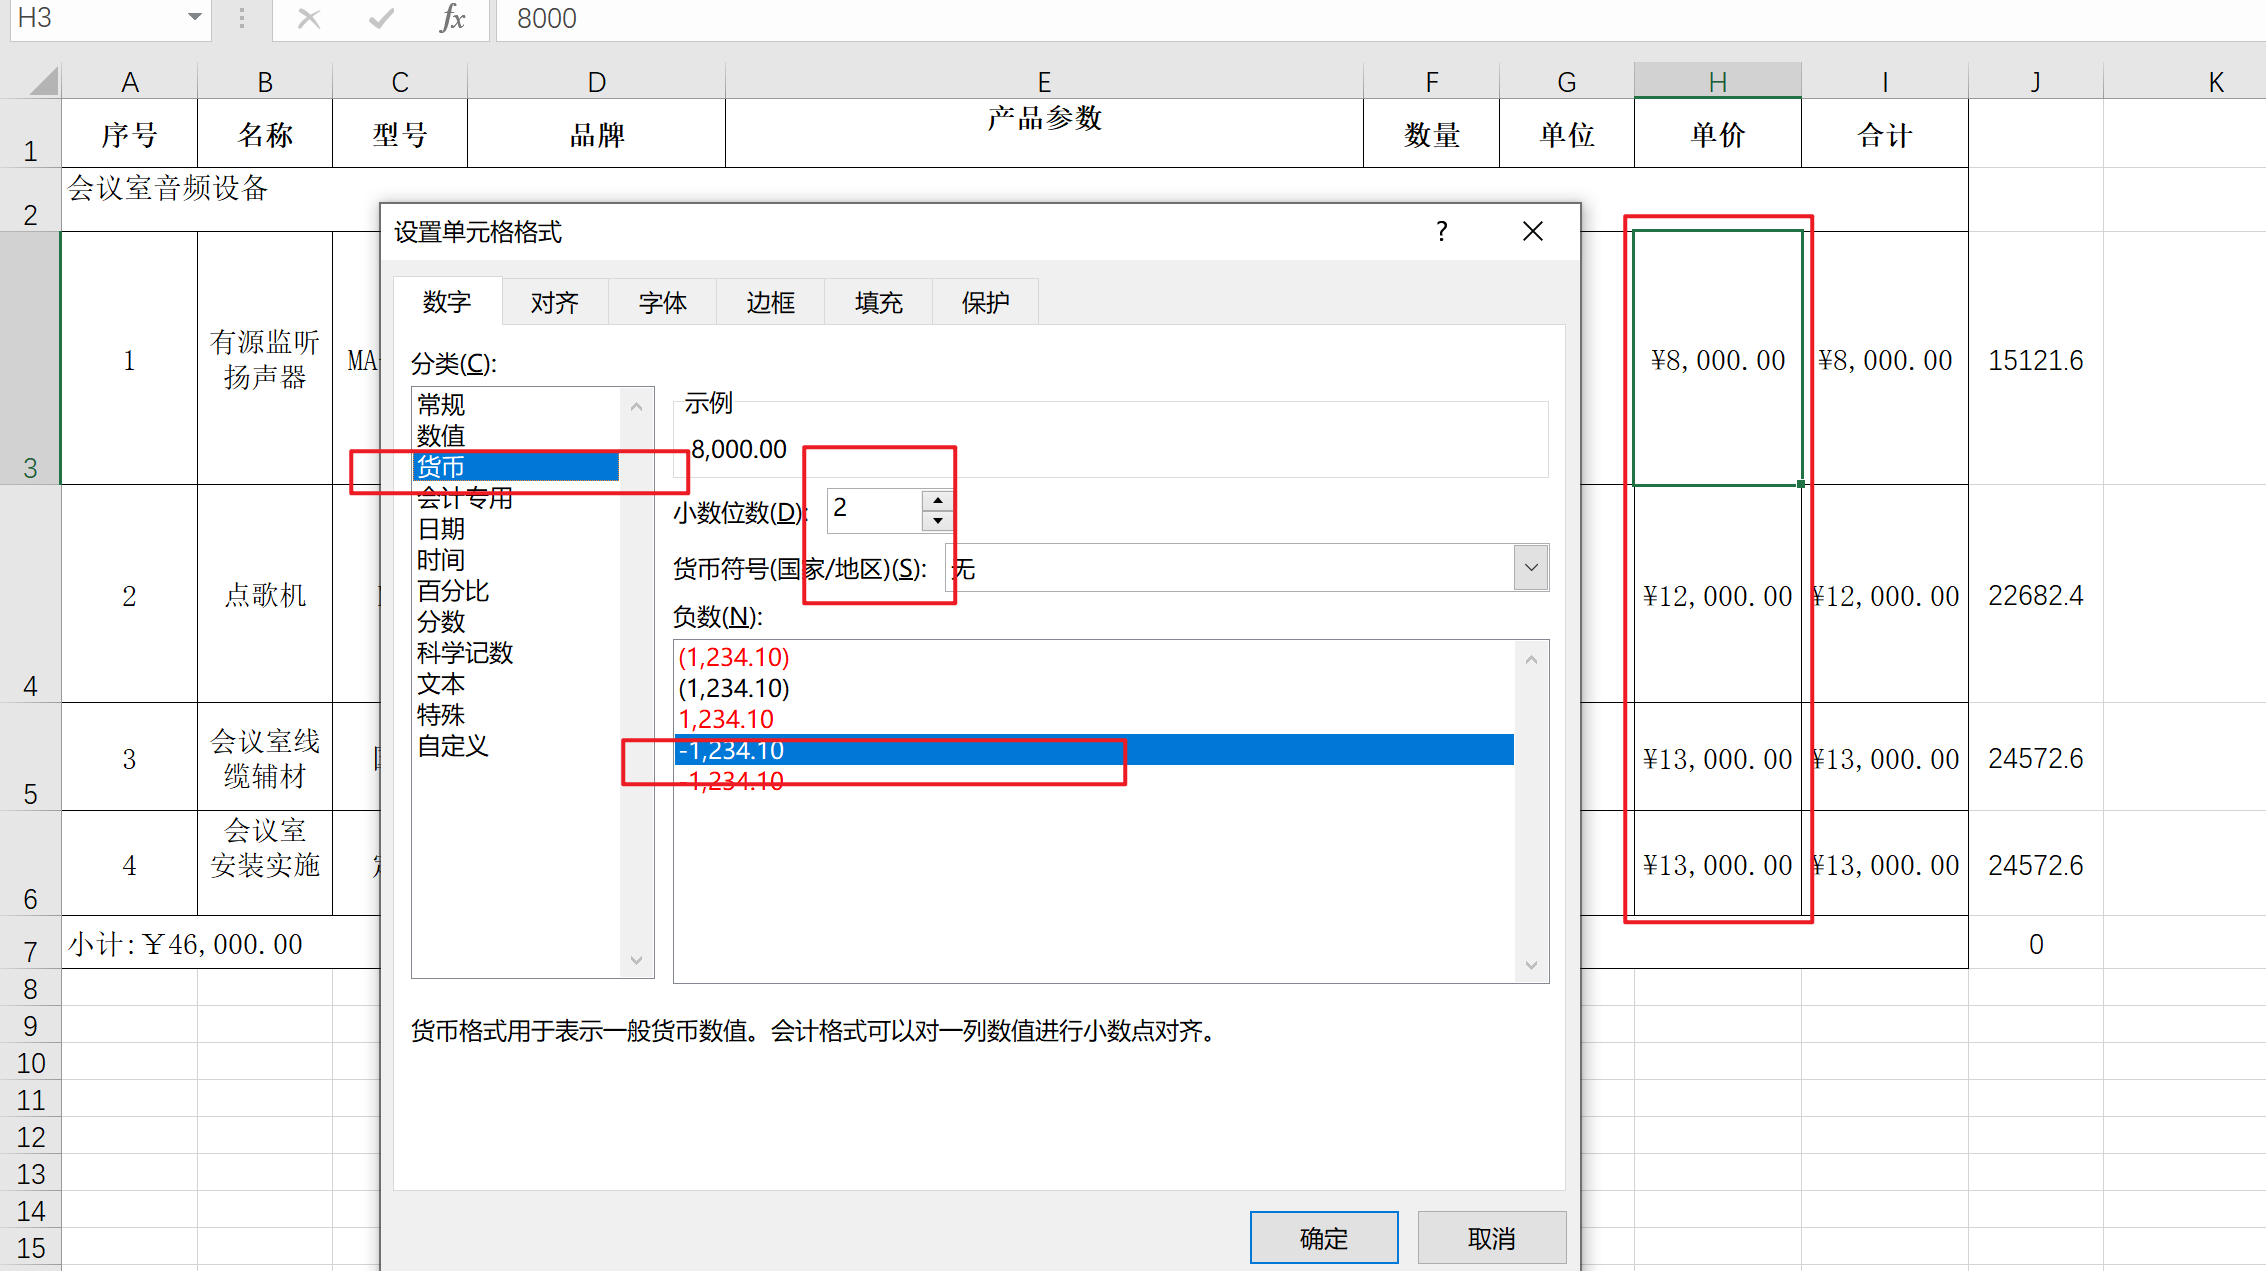
Task: Click the 确定 button
Action: [x=1323, y=1238]
